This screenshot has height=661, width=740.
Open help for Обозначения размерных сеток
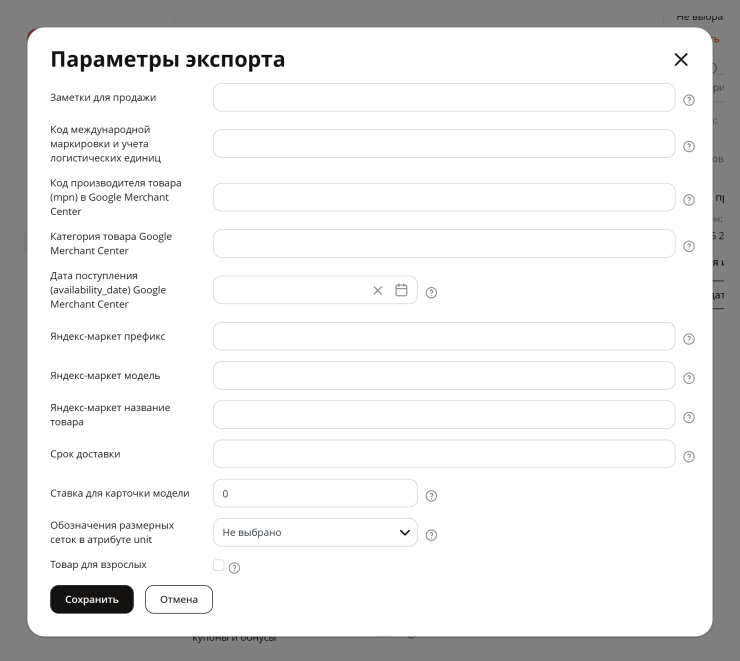431,535
